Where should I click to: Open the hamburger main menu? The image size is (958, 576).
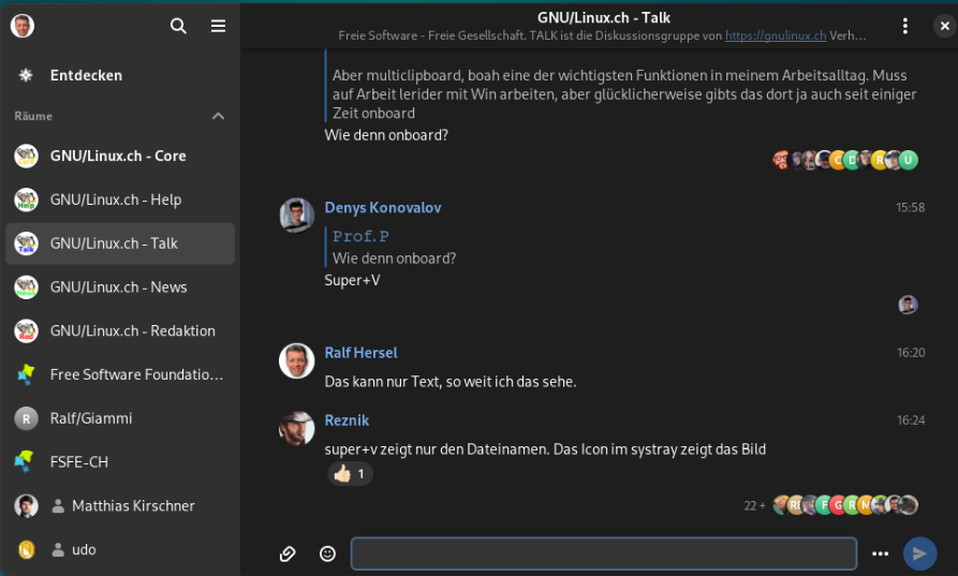point(218,26)
